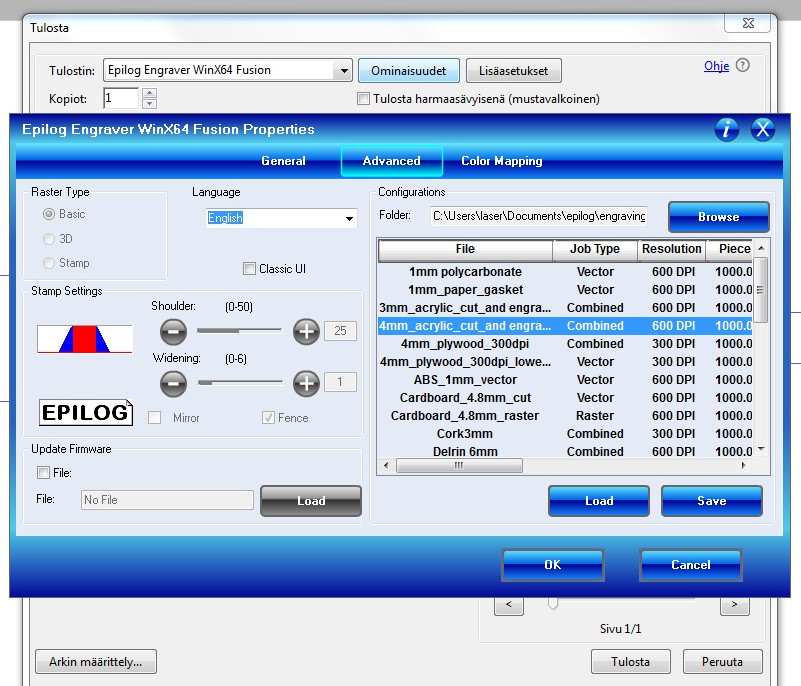Viewport: 801px width, 686px height.
Task: Click Save configuration button
Action: pyautogui.click(x=712, y=501)
